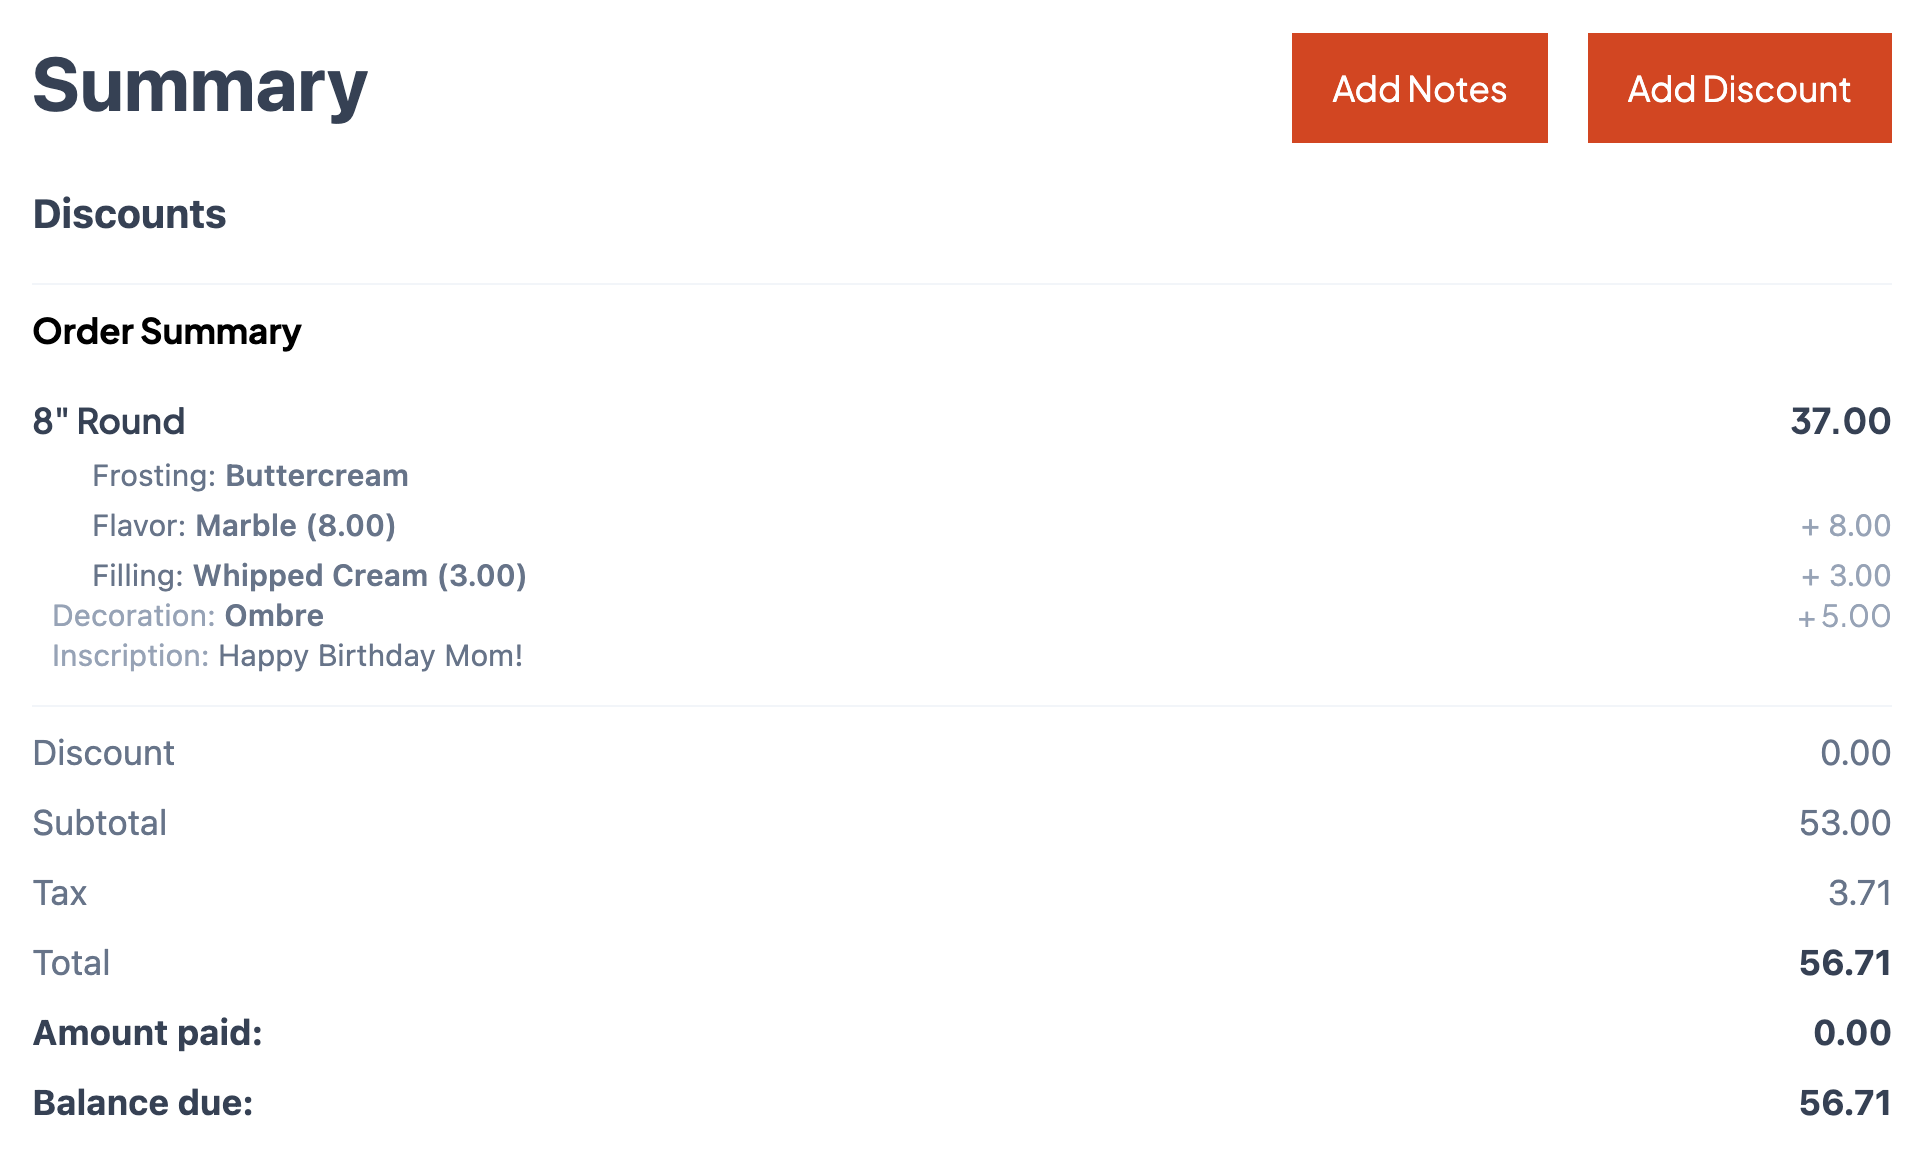Viewport: 1925px width, 1149px height.
Task: Click the Amount paid label
Action: point(147,1033)
